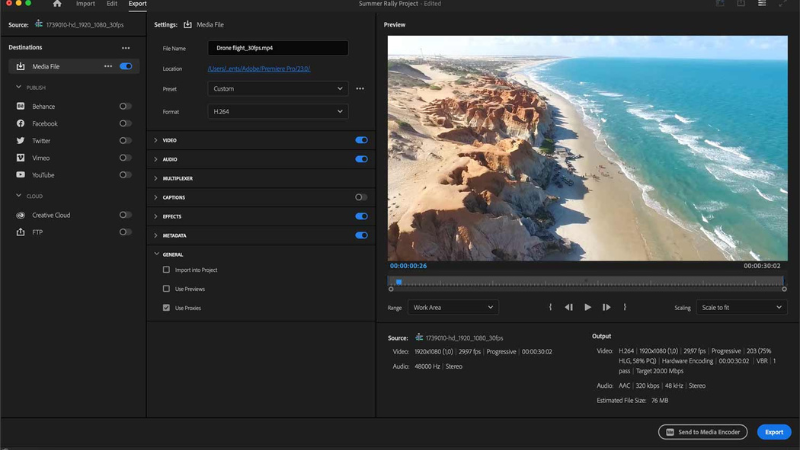Switch to the Edit tab
The image size is (800, 450).
click(x=112, y=4)
